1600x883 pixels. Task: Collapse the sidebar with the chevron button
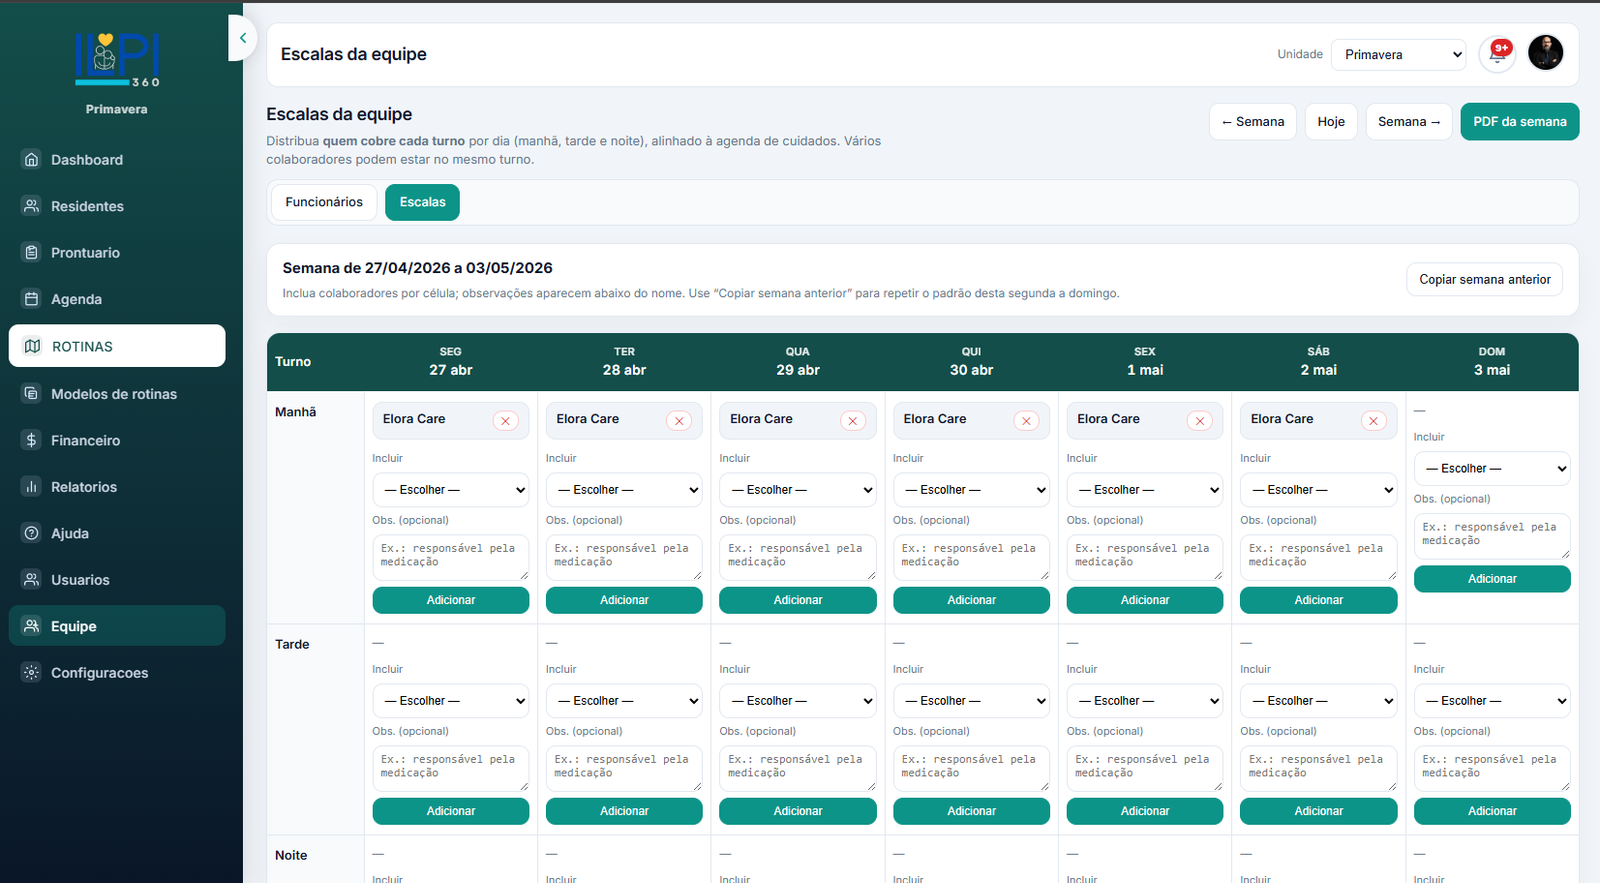point(242,38)
